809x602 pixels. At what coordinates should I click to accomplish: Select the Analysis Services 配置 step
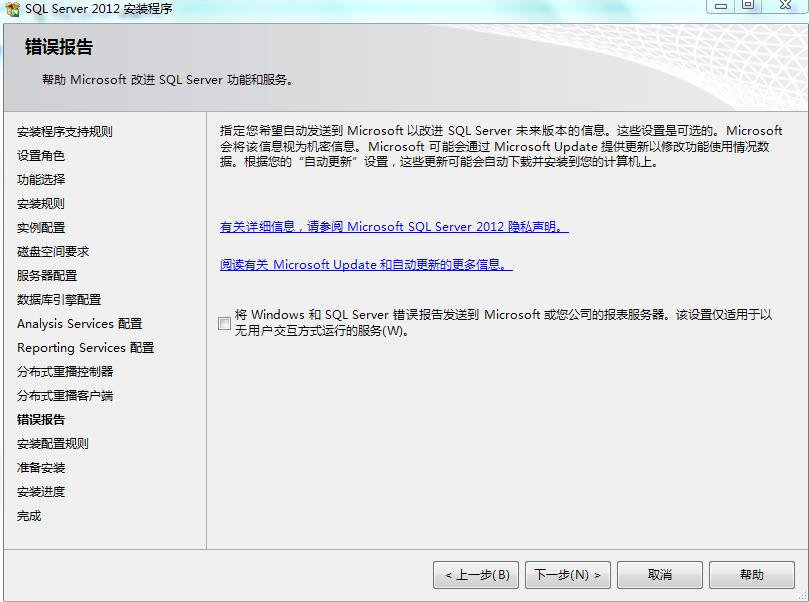[79, 323]
